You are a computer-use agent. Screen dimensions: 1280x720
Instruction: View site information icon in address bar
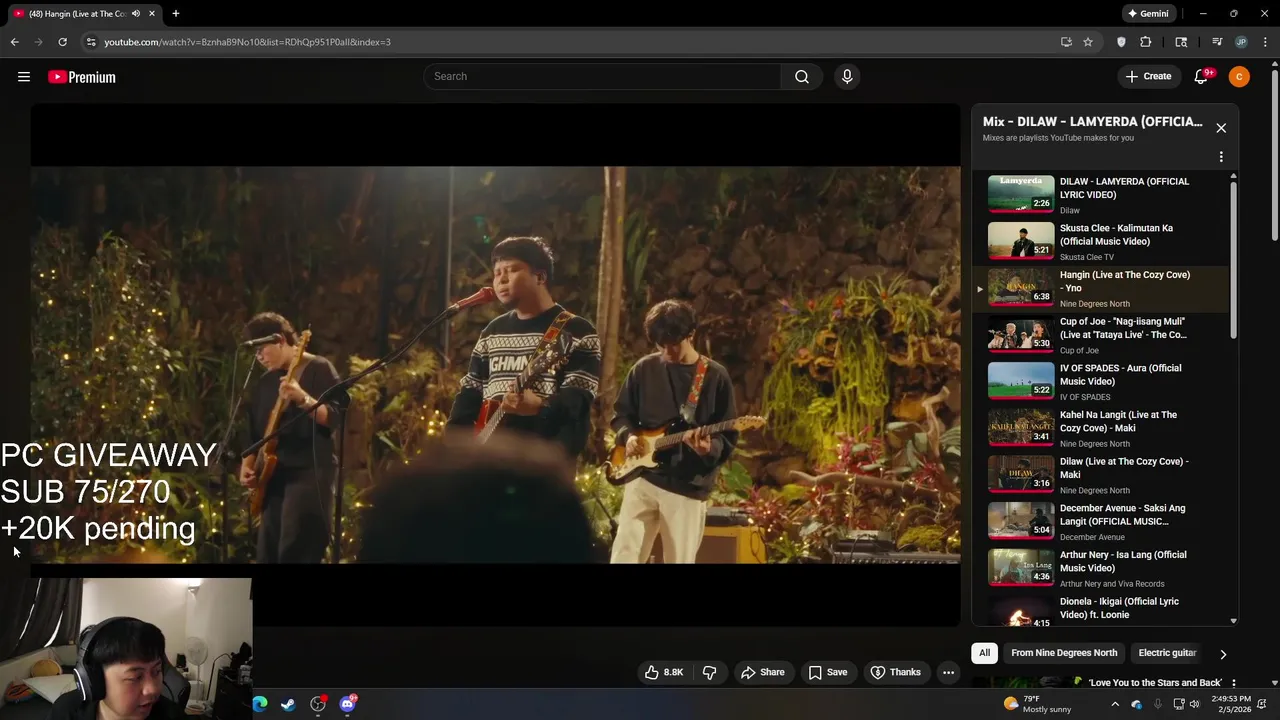click(91, 42)
